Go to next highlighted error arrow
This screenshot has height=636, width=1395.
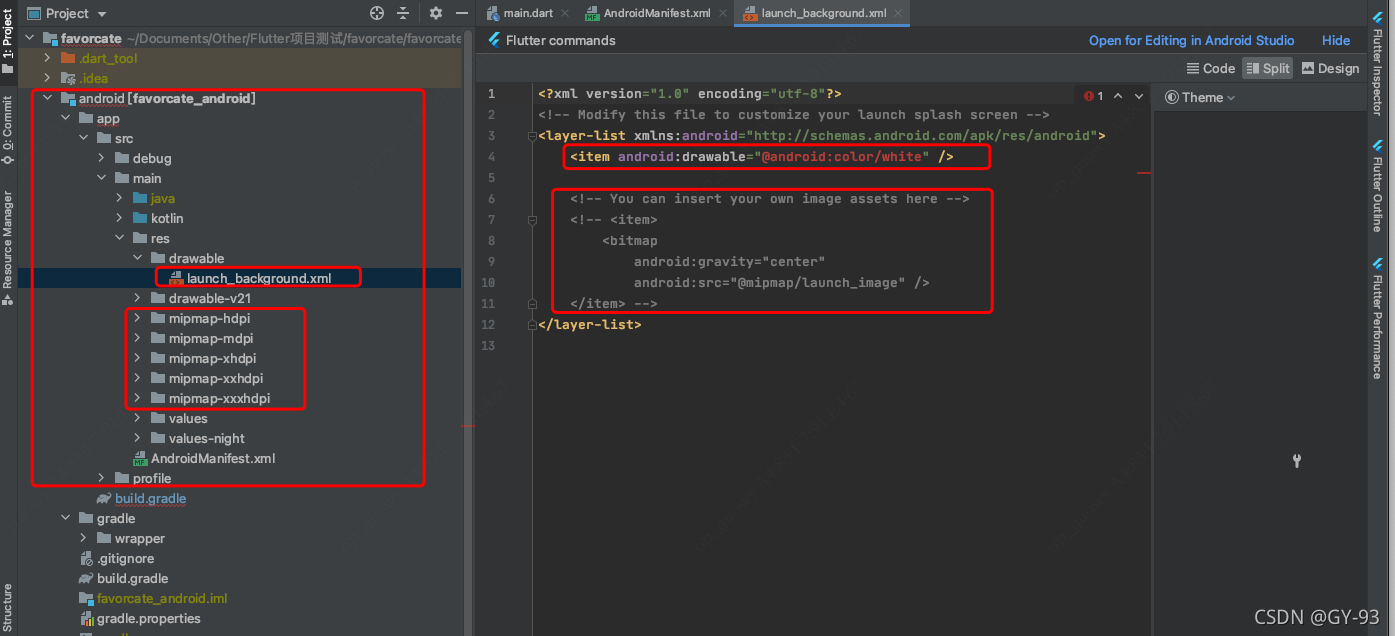click(x=1138, y=96)
